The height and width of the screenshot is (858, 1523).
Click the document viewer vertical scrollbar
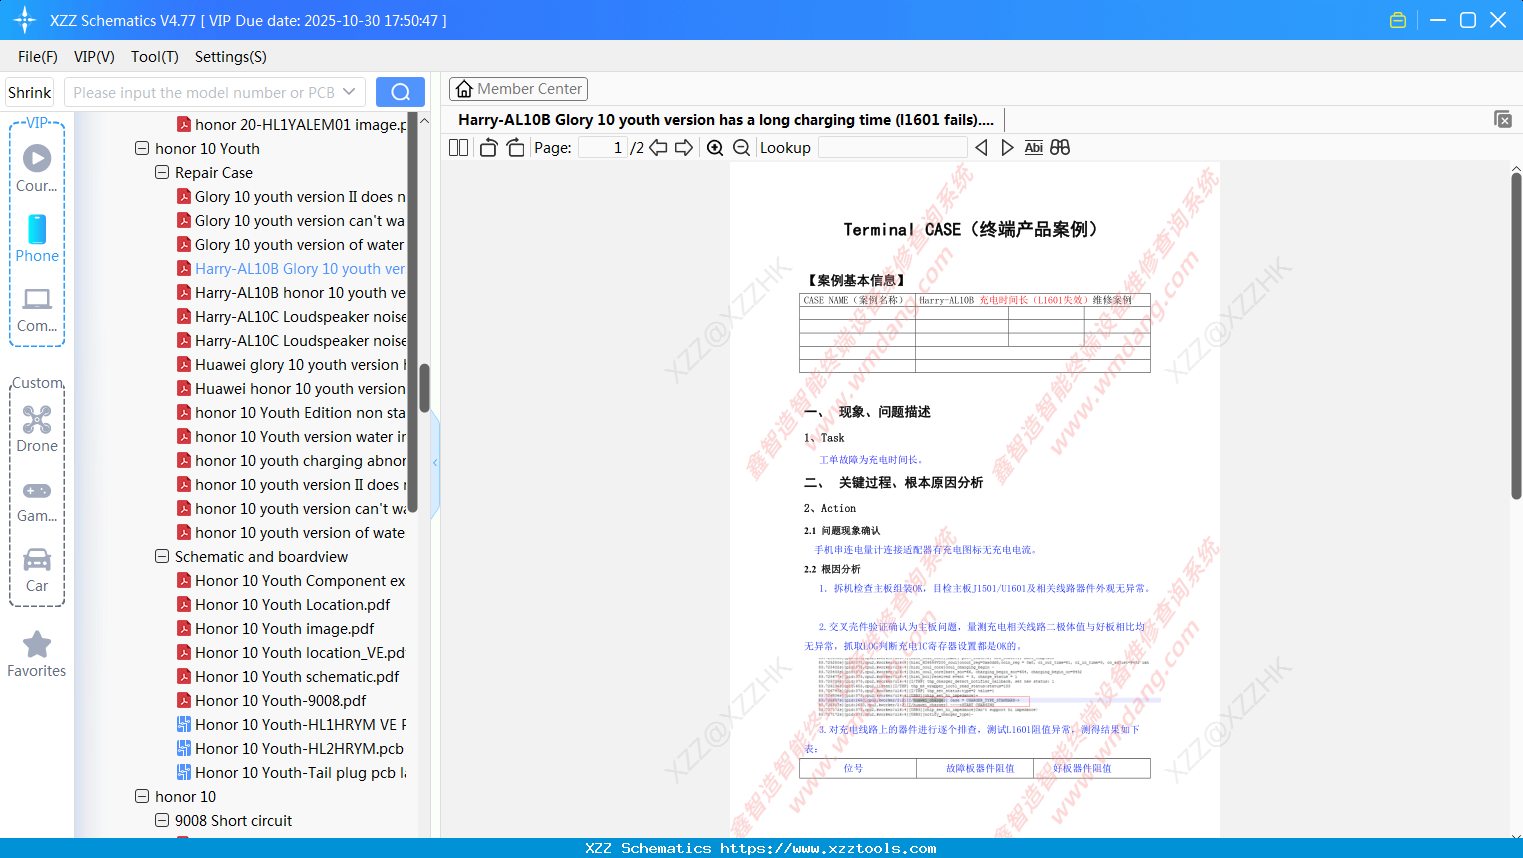click(x=1516, y=335)
